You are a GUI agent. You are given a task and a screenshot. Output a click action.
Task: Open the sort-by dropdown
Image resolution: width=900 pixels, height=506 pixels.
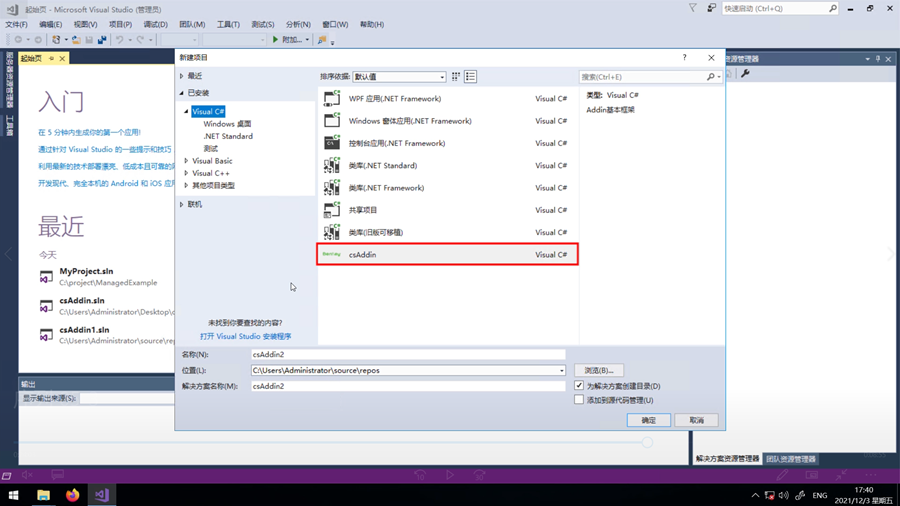[399, 77]
